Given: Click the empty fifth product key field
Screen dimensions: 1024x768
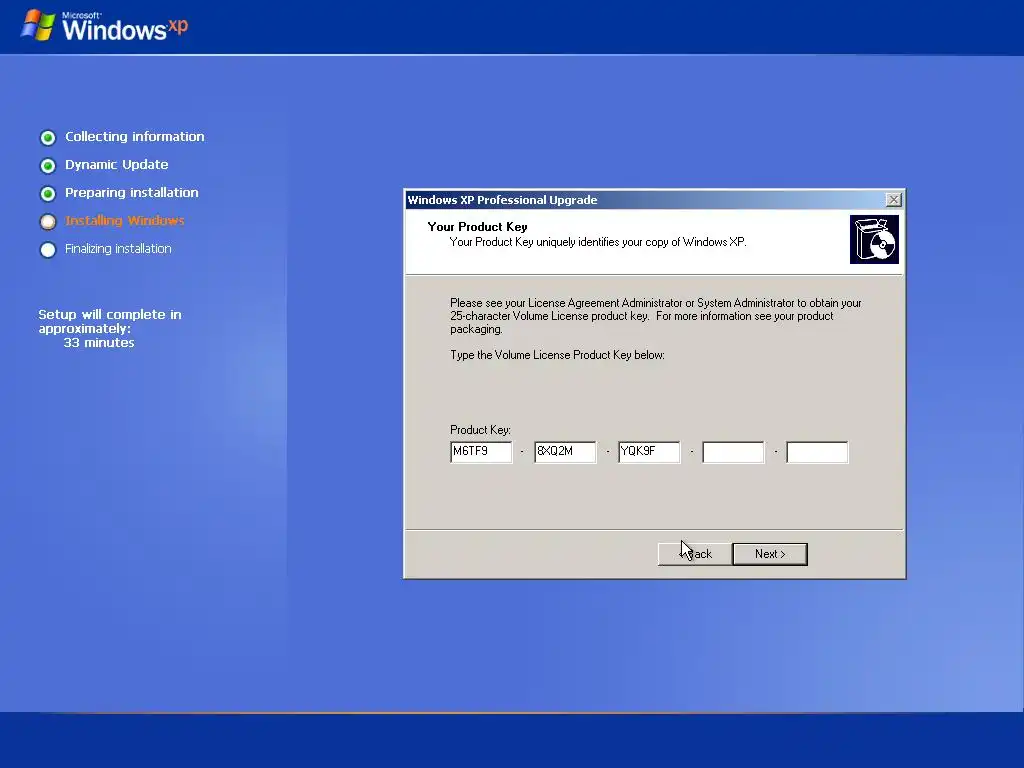Looking at the screenshot, I should coord(818,452).
